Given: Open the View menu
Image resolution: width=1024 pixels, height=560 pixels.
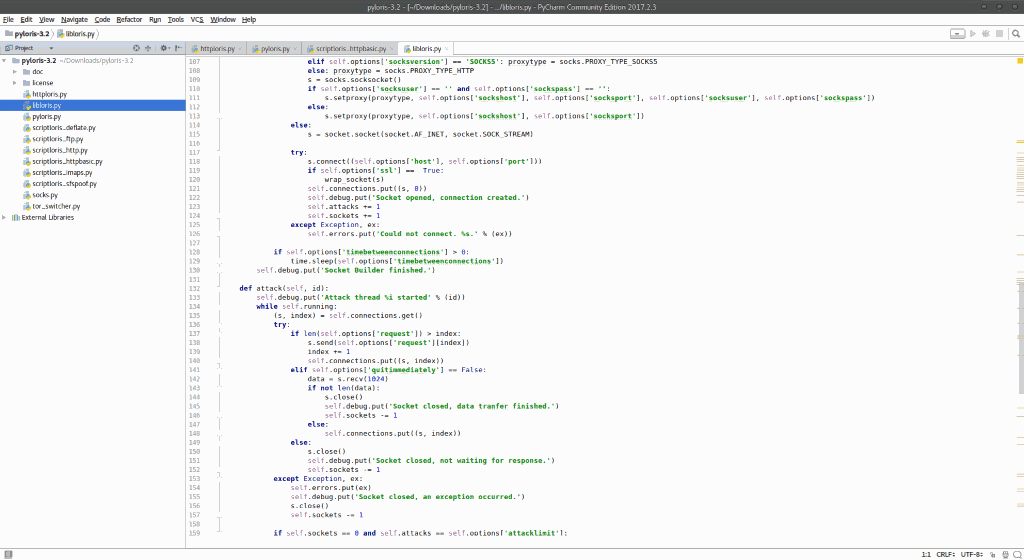Looking at the screenshot, I should coord(46,20).
